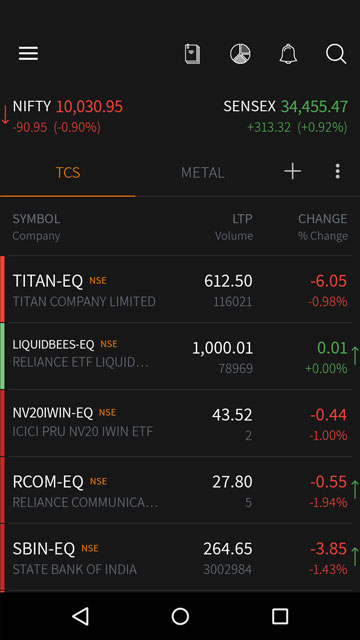The width and height of the screenshot is (360, 640).
Task: Open the order book icon
Action: click(x=192, y=54)
